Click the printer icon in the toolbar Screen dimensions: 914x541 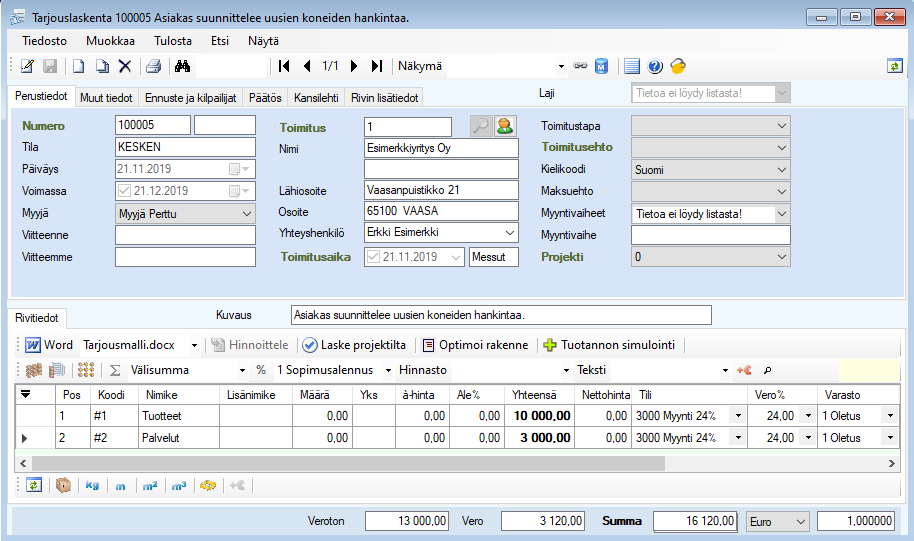(x=153, y=66)
